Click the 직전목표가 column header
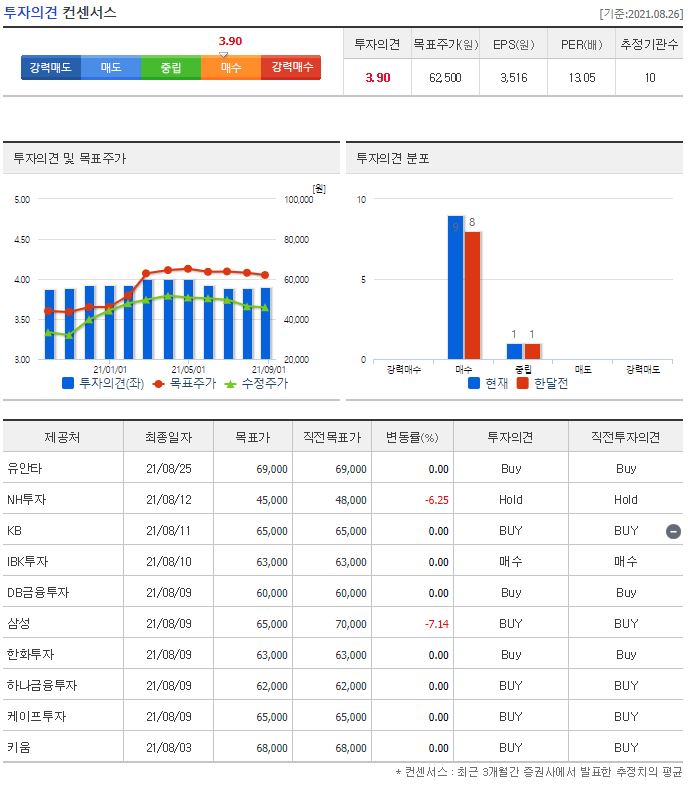 click(x=332, y=437)
